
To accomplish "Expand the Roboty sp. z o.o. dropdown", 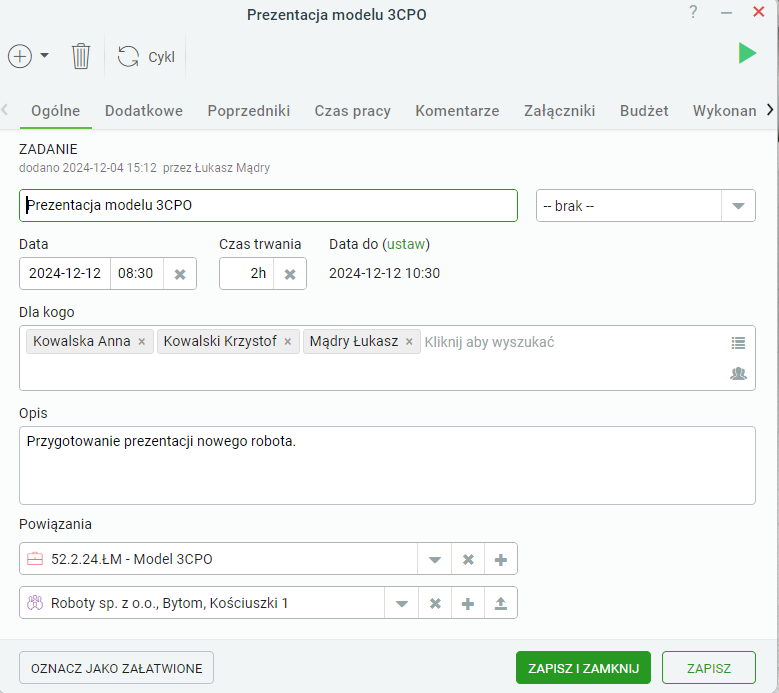I will click(402, 604).
